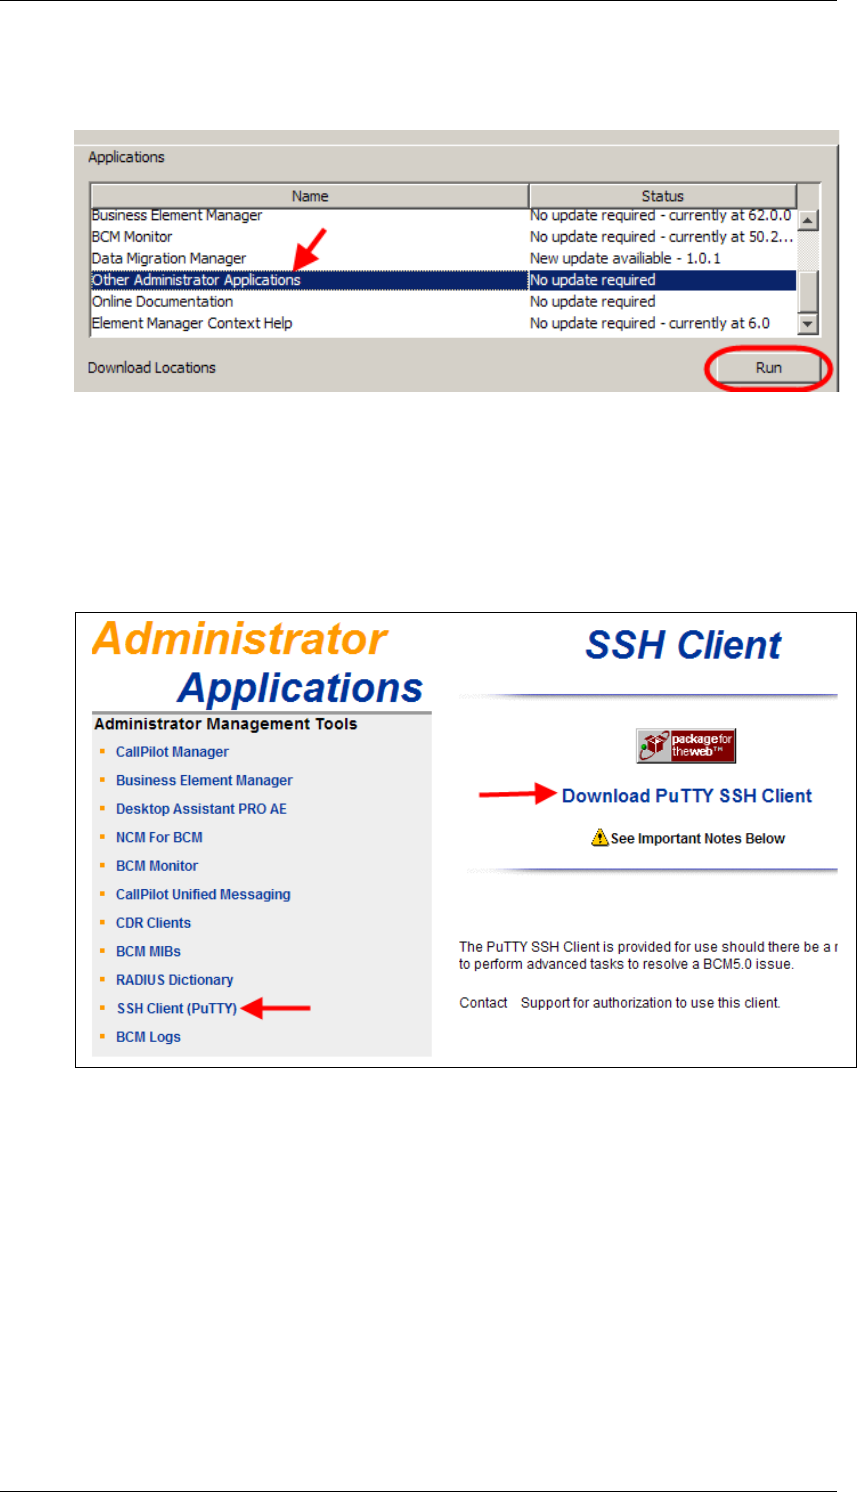The width and height of the screenshot is (857, 1492).
Task: Select BCM Monitor row in Applications list
Action: (x=444, y=237)
